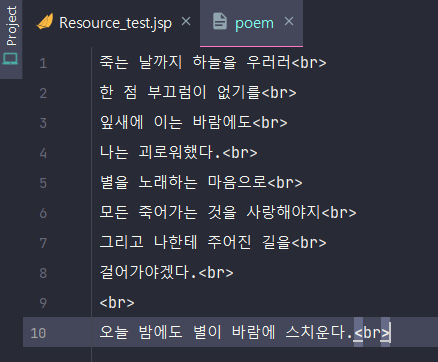
Task: Click the JSP file icon on Resource_test.jsp tab
Action: [45, 22]
